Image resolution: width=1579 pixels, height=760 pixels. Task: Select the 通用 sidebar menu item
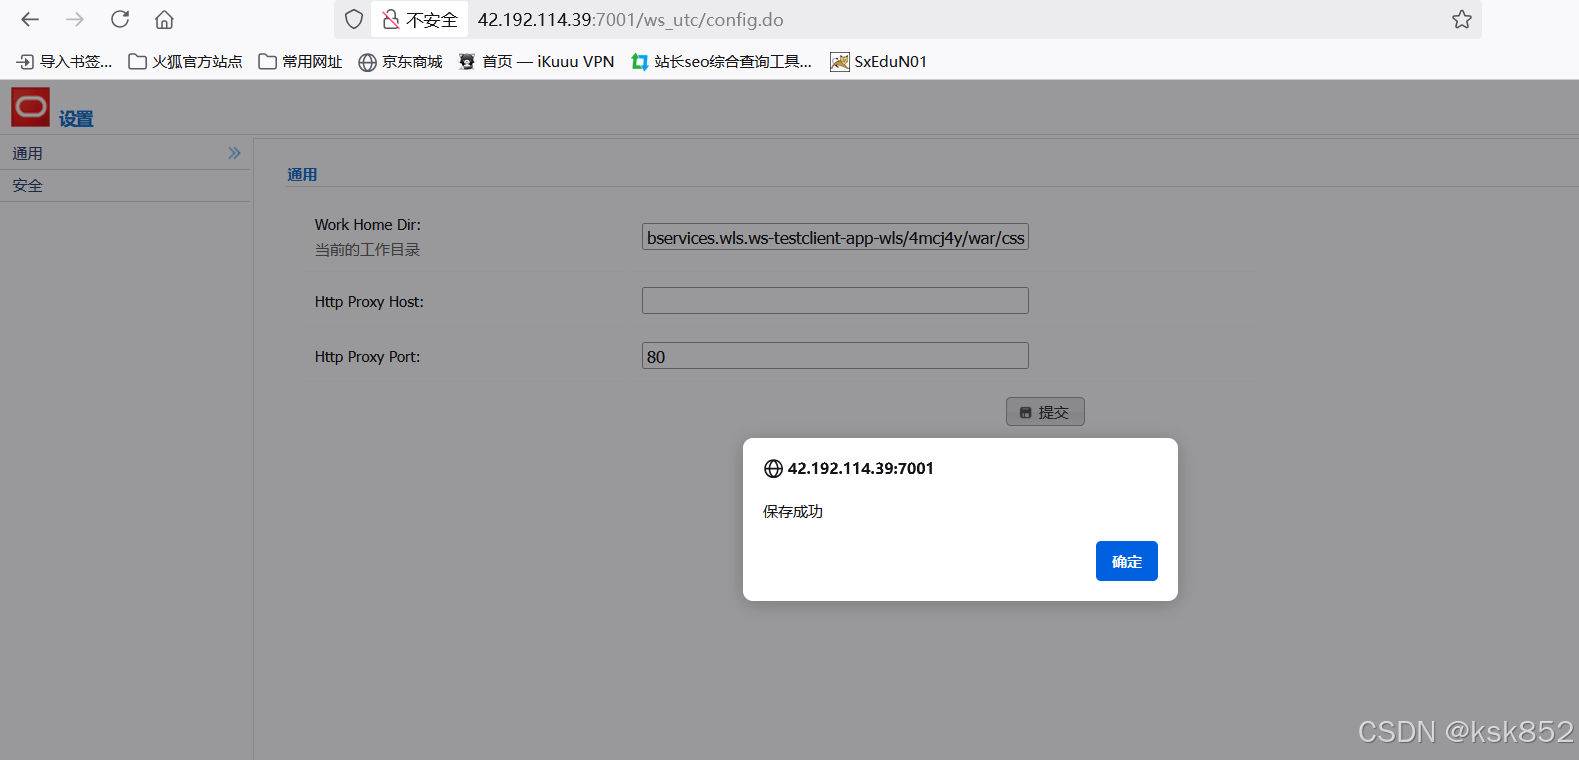(x=125, y=154)
